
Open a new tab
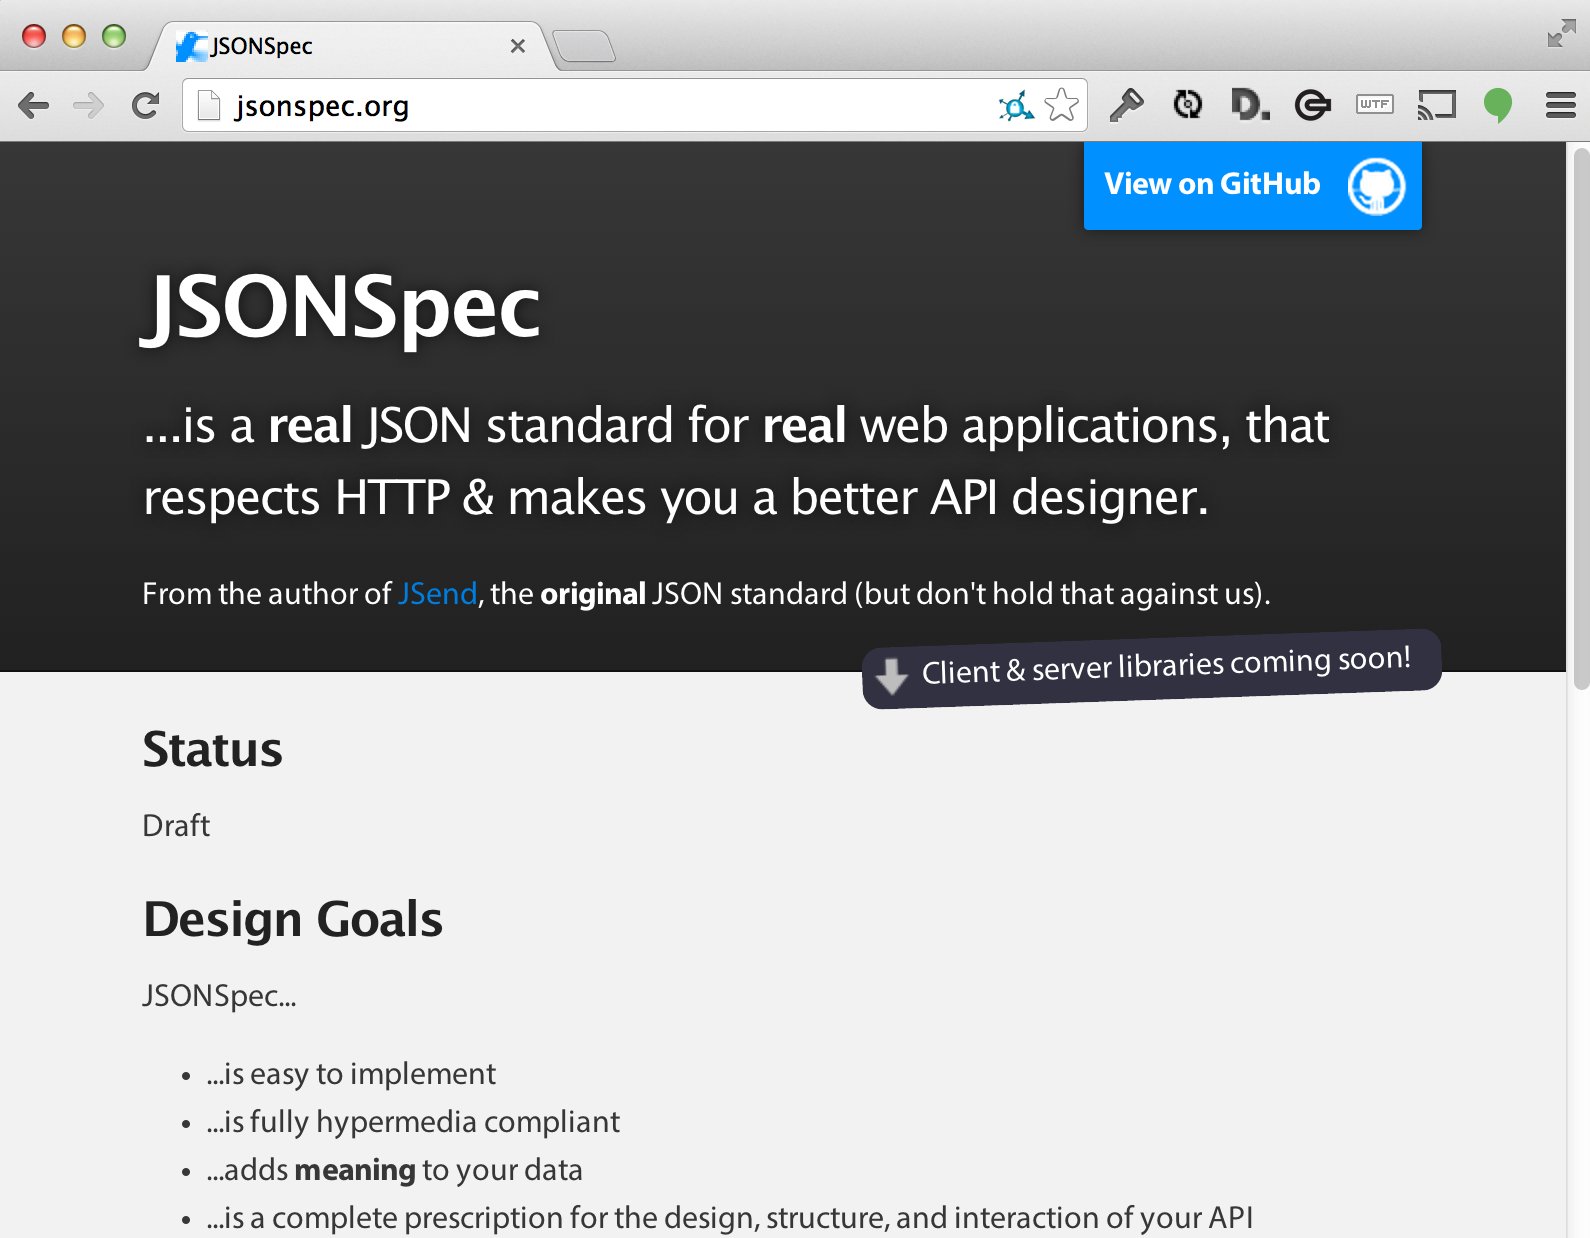pos(584,46)
